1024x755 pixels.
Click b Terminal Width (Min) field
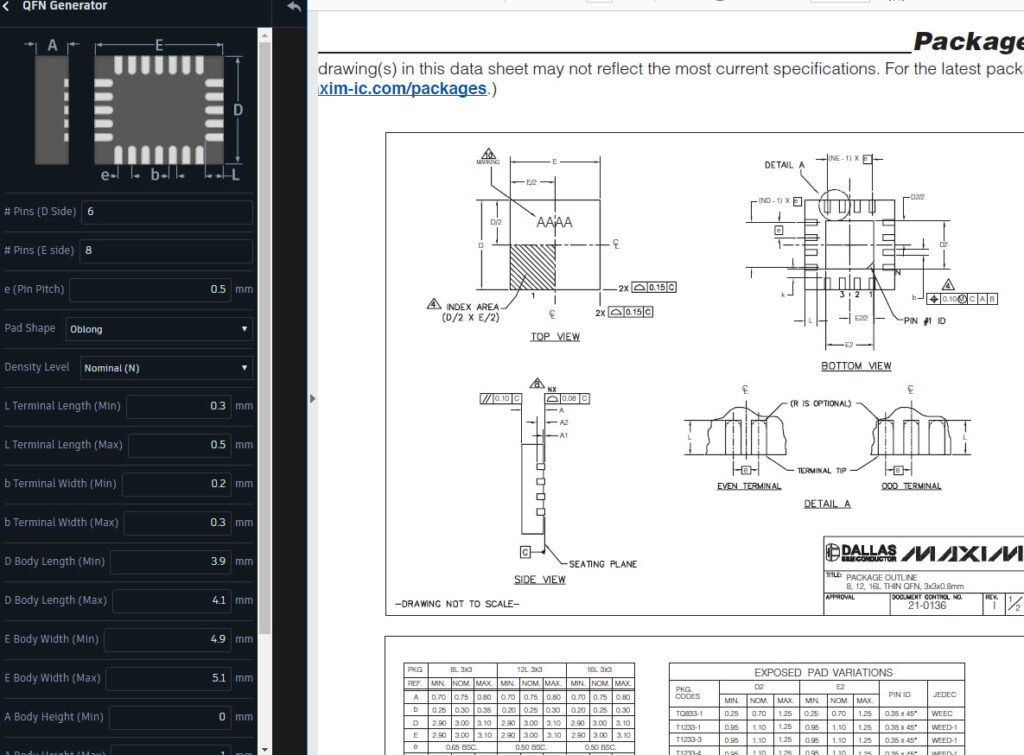[x=176, y=483]
